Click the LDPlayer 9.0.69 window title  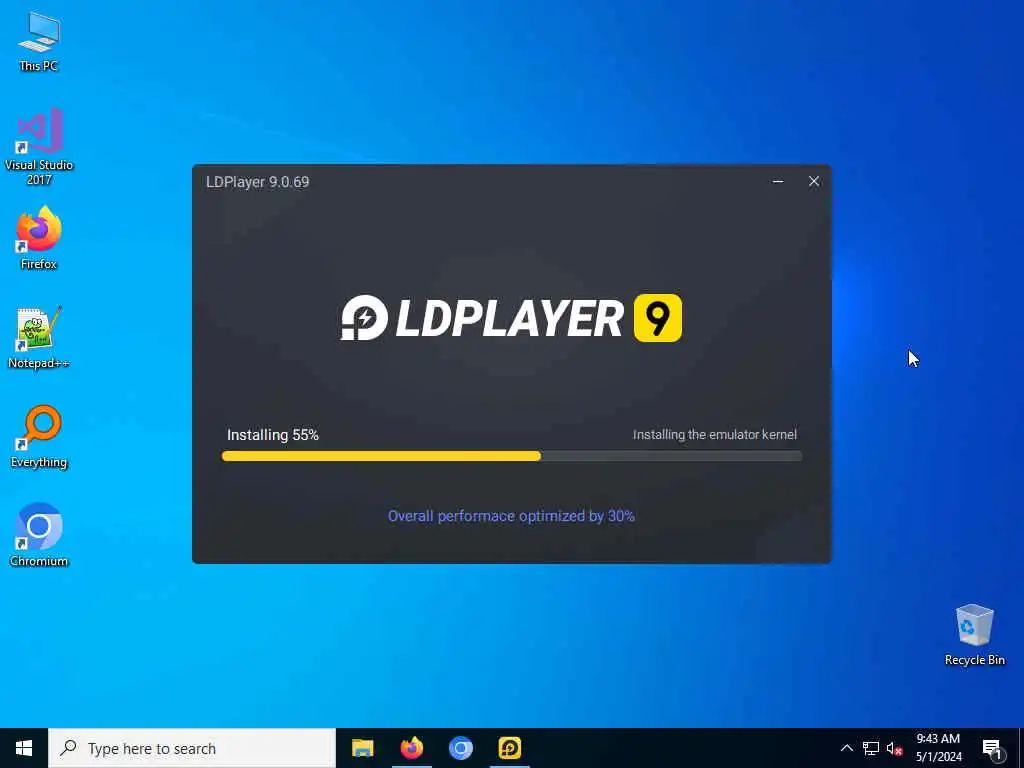pyautogui.click(x=257, y=182)
